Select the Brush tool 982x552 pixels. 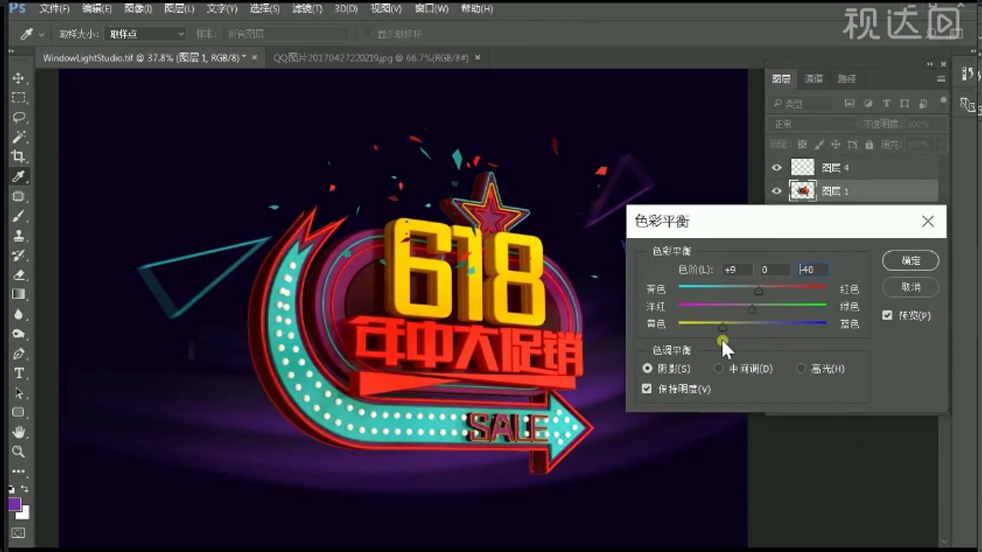(19, 216)
